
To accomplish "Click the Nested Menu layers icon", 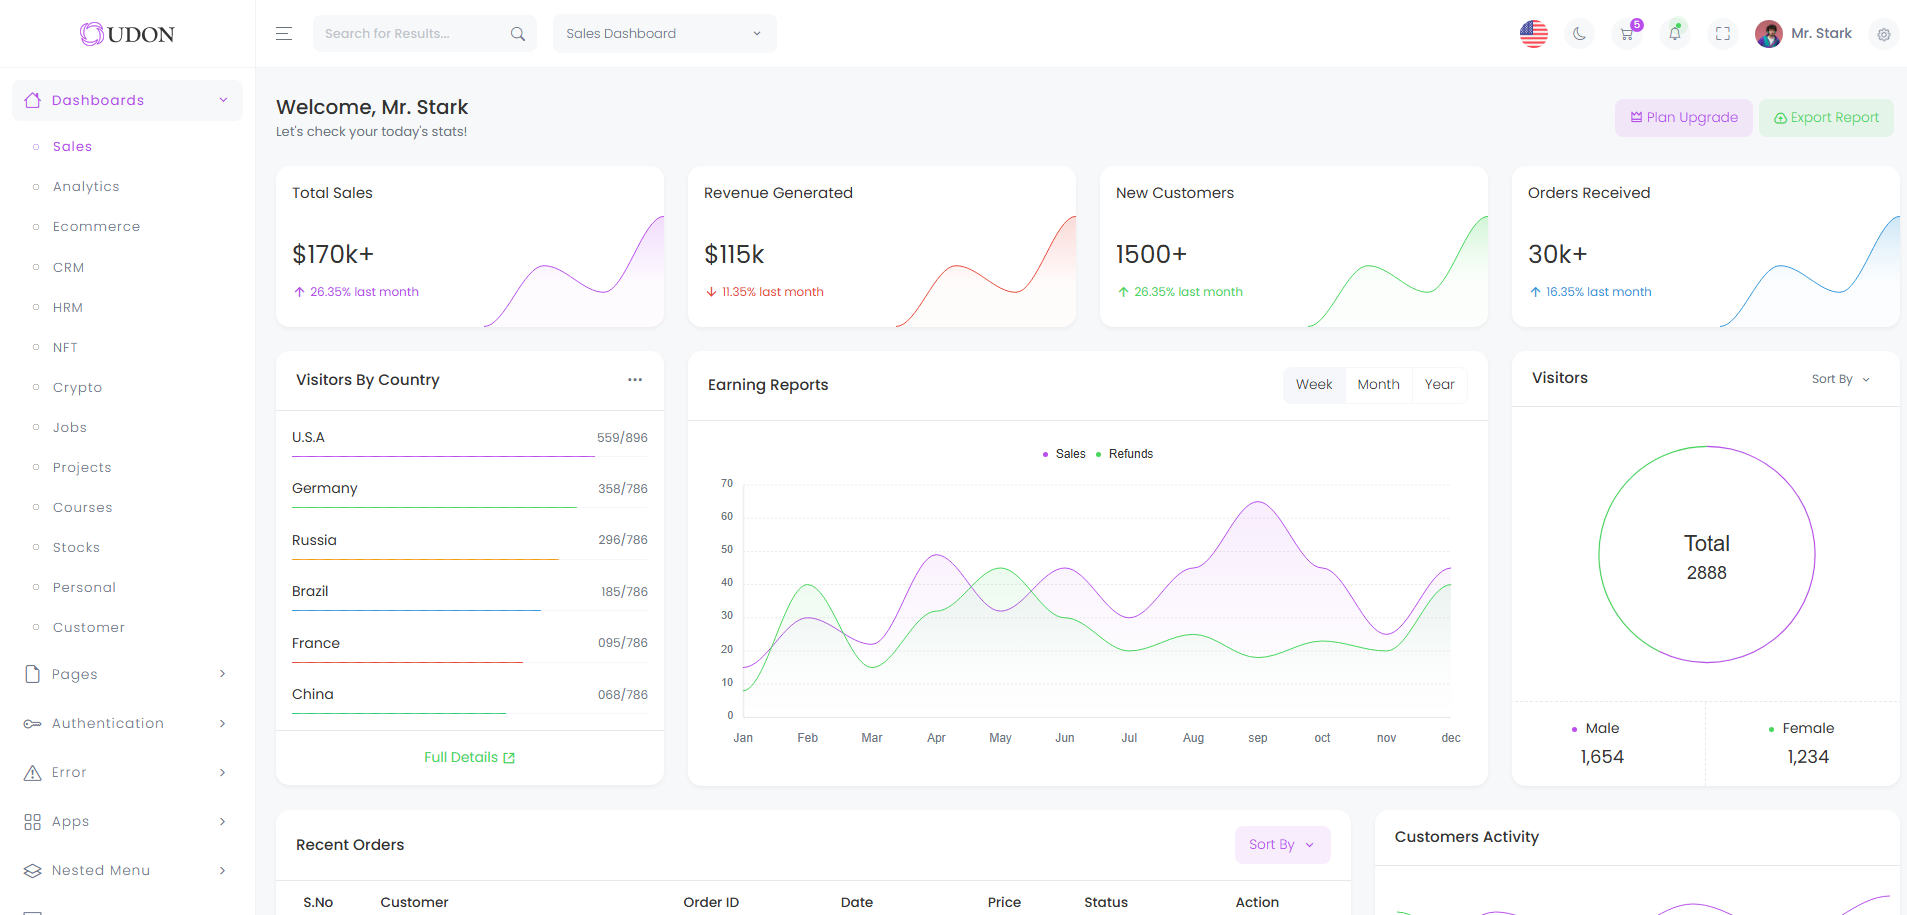I will [x=33, y=870].
